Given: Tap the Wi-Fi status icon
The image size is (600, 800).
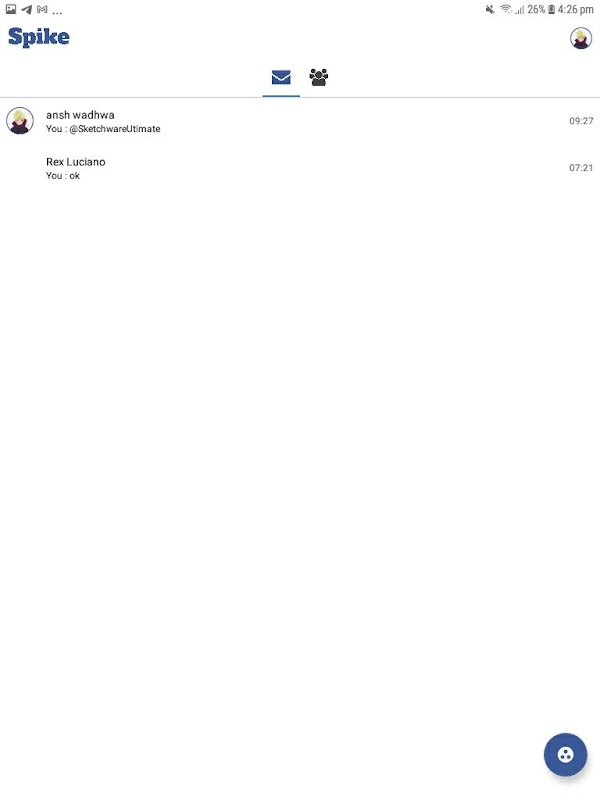Looking at the screenshot, I should [506, 9].
